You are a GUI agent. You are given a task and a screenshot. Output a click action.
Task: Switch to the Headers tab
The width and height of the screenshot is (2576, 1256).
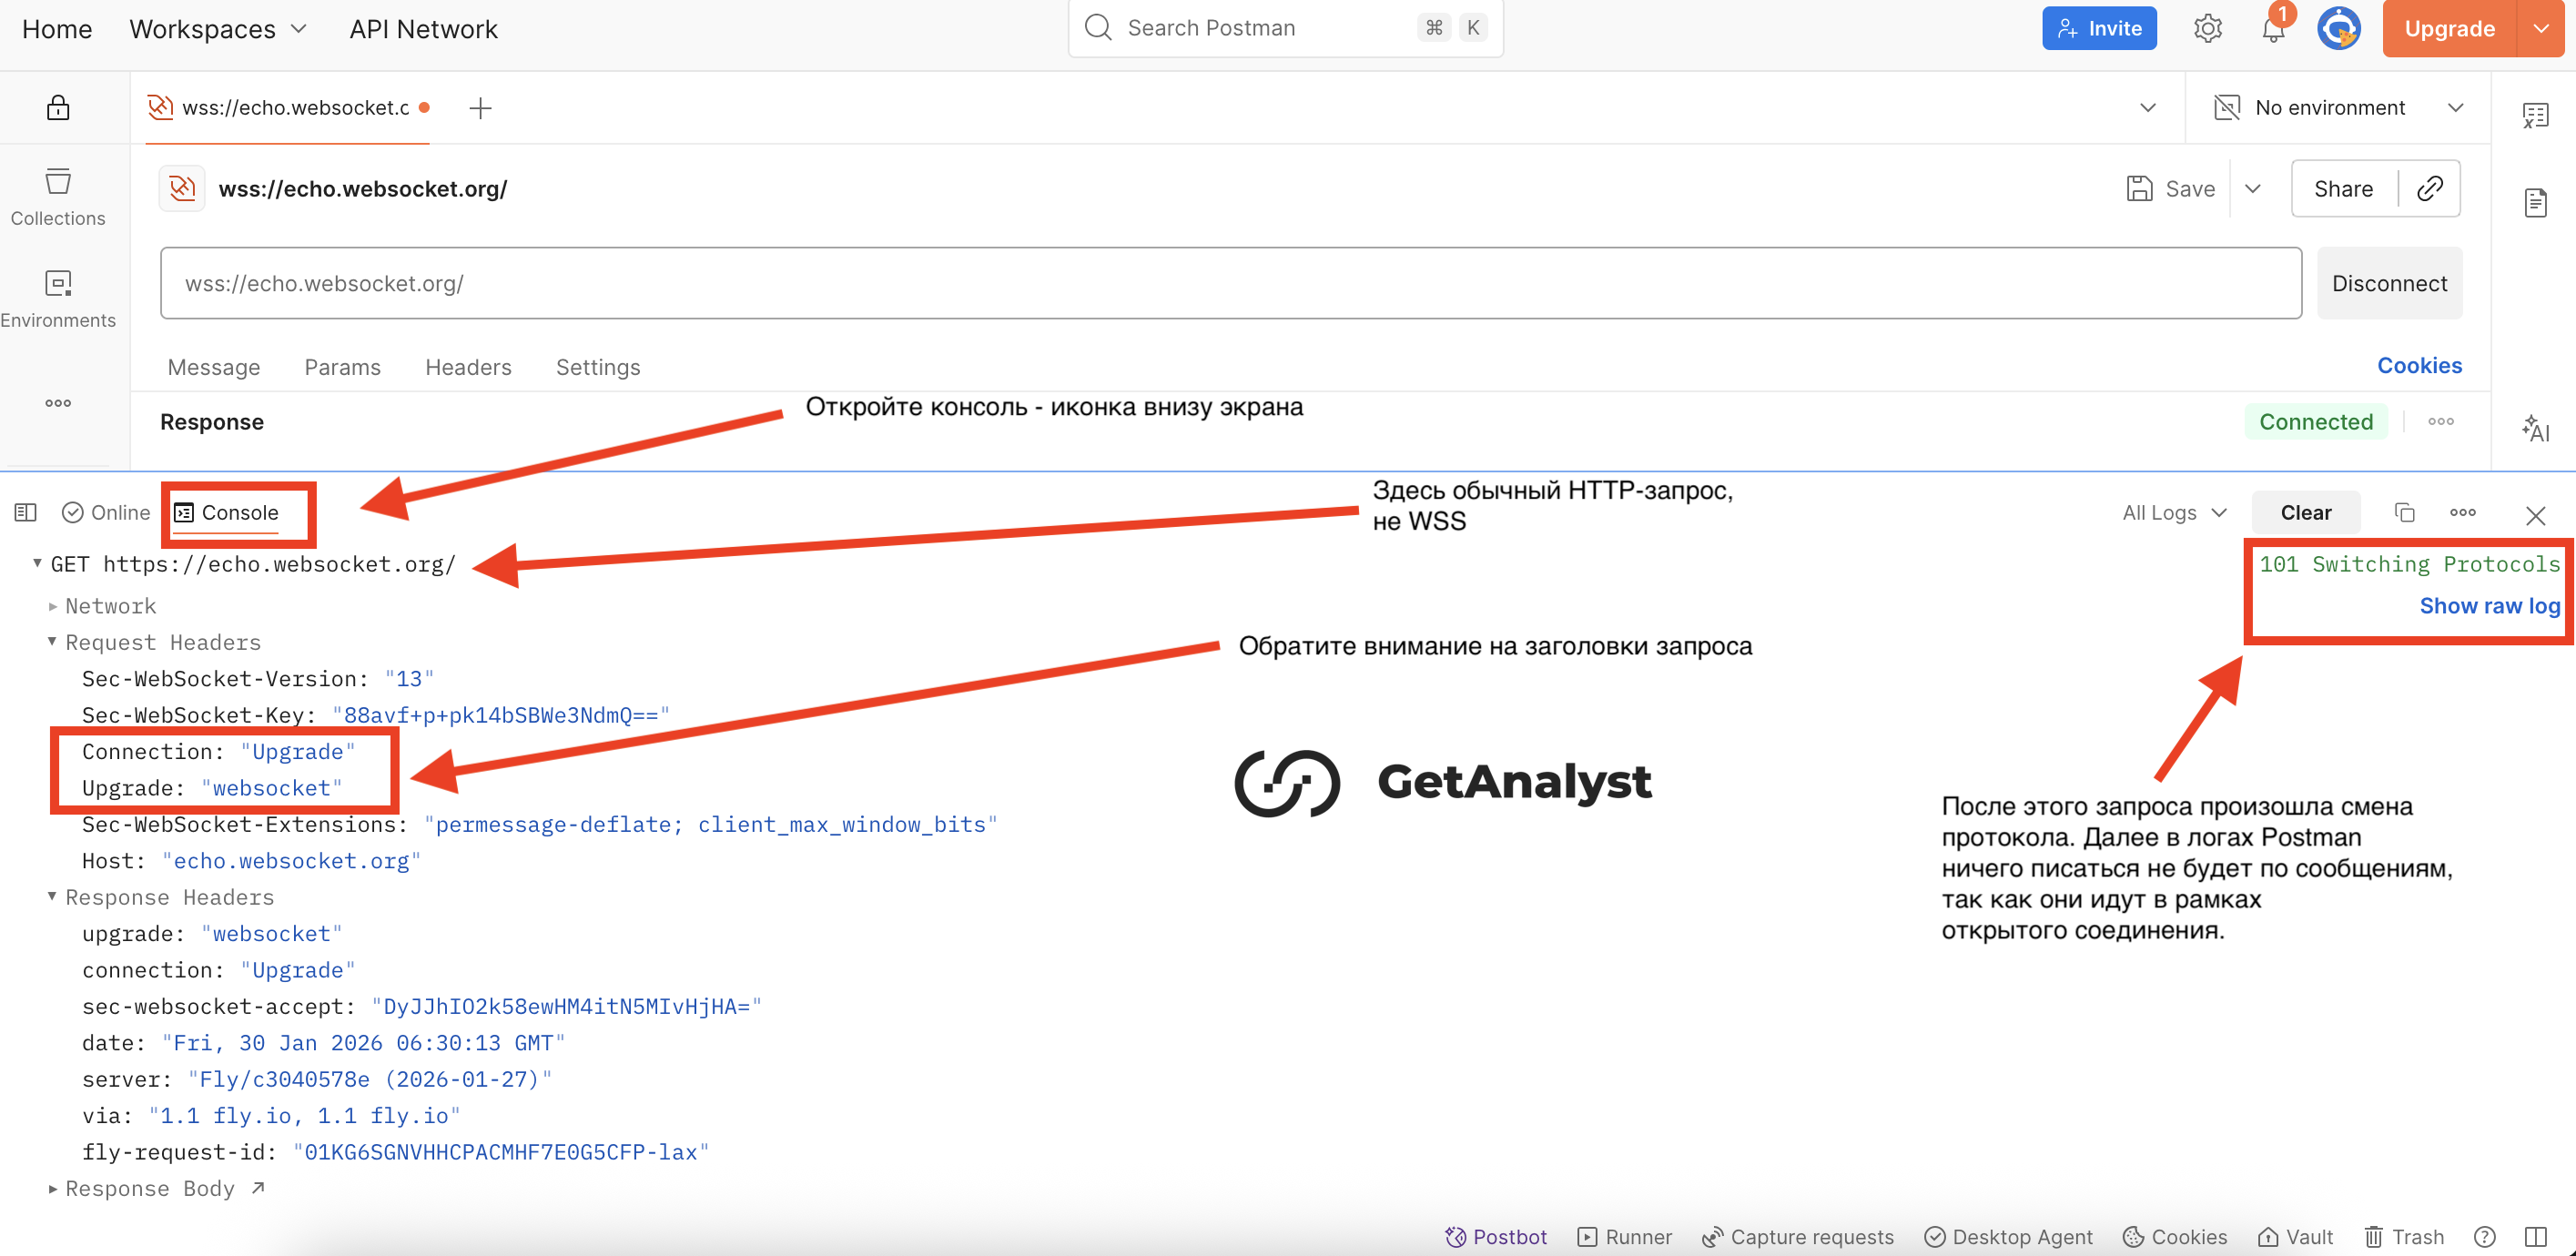click(468, 367)
